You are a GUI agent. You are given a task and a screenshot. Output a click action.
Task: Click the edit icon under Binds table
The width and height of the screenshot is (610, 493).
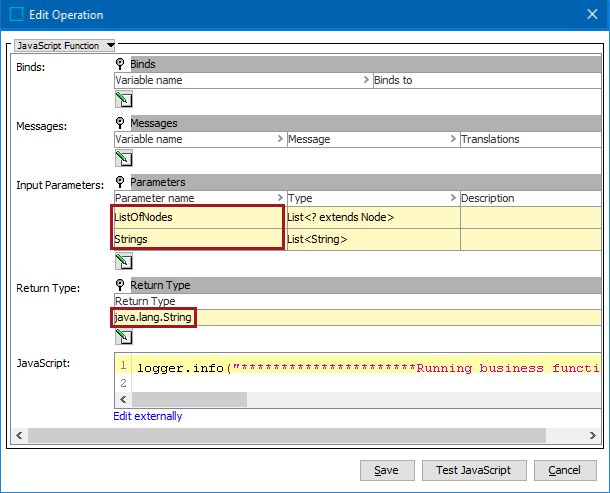124,99
